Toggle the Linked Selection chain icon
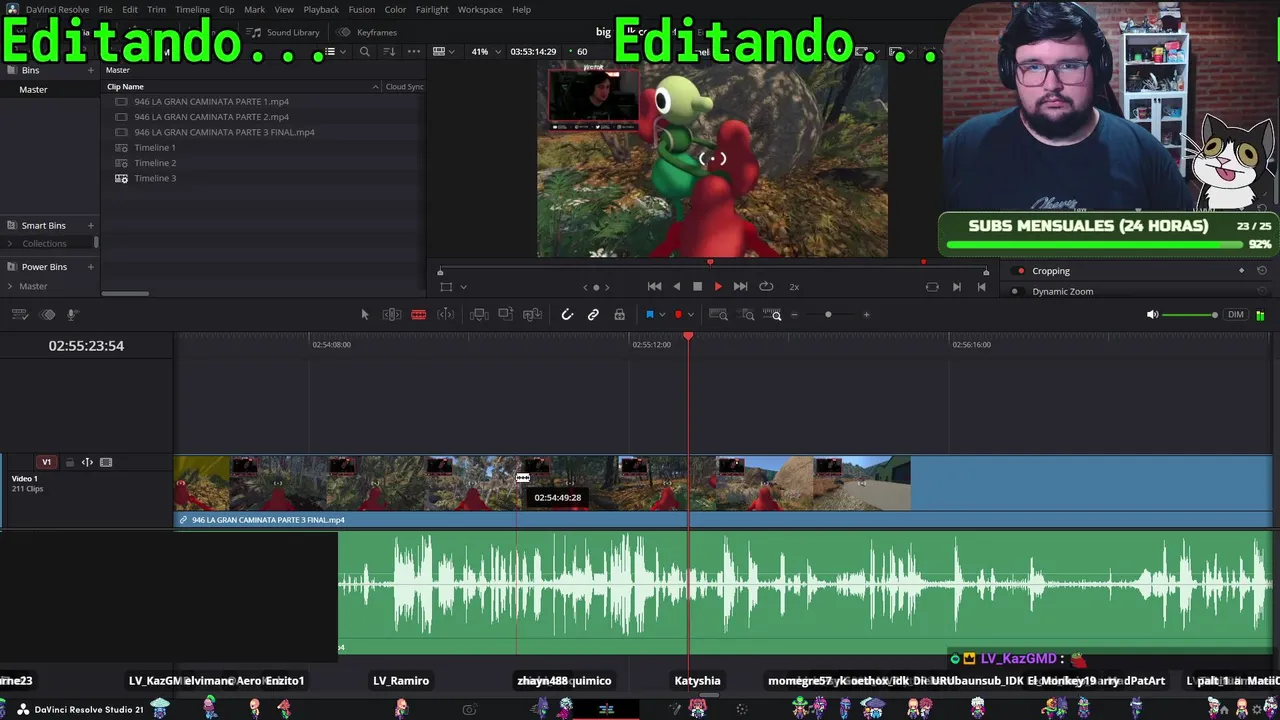This screenshot has width=1280, height=720. [593, 315]
